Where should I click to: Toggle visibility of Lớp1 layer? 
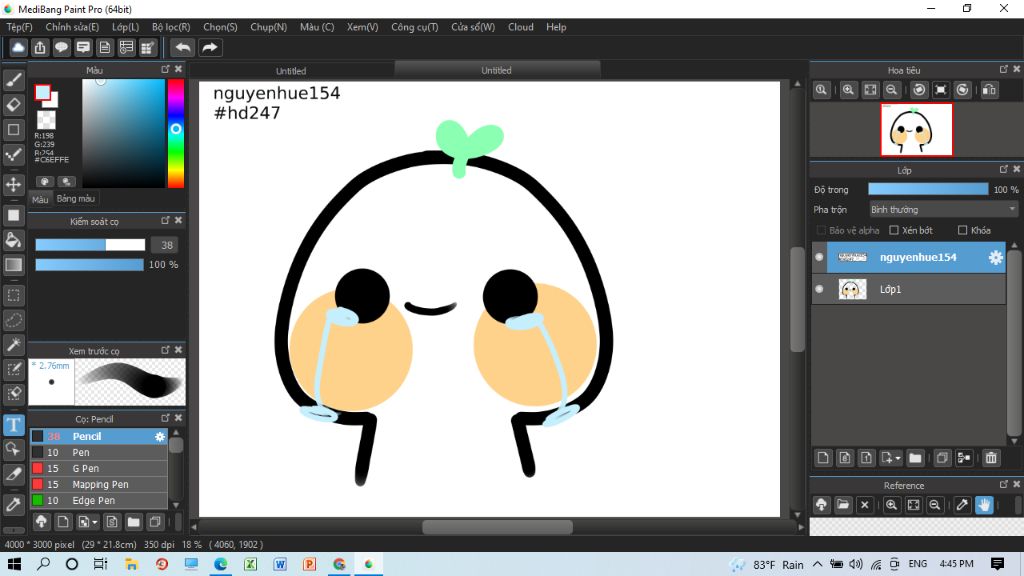[820, 289]
